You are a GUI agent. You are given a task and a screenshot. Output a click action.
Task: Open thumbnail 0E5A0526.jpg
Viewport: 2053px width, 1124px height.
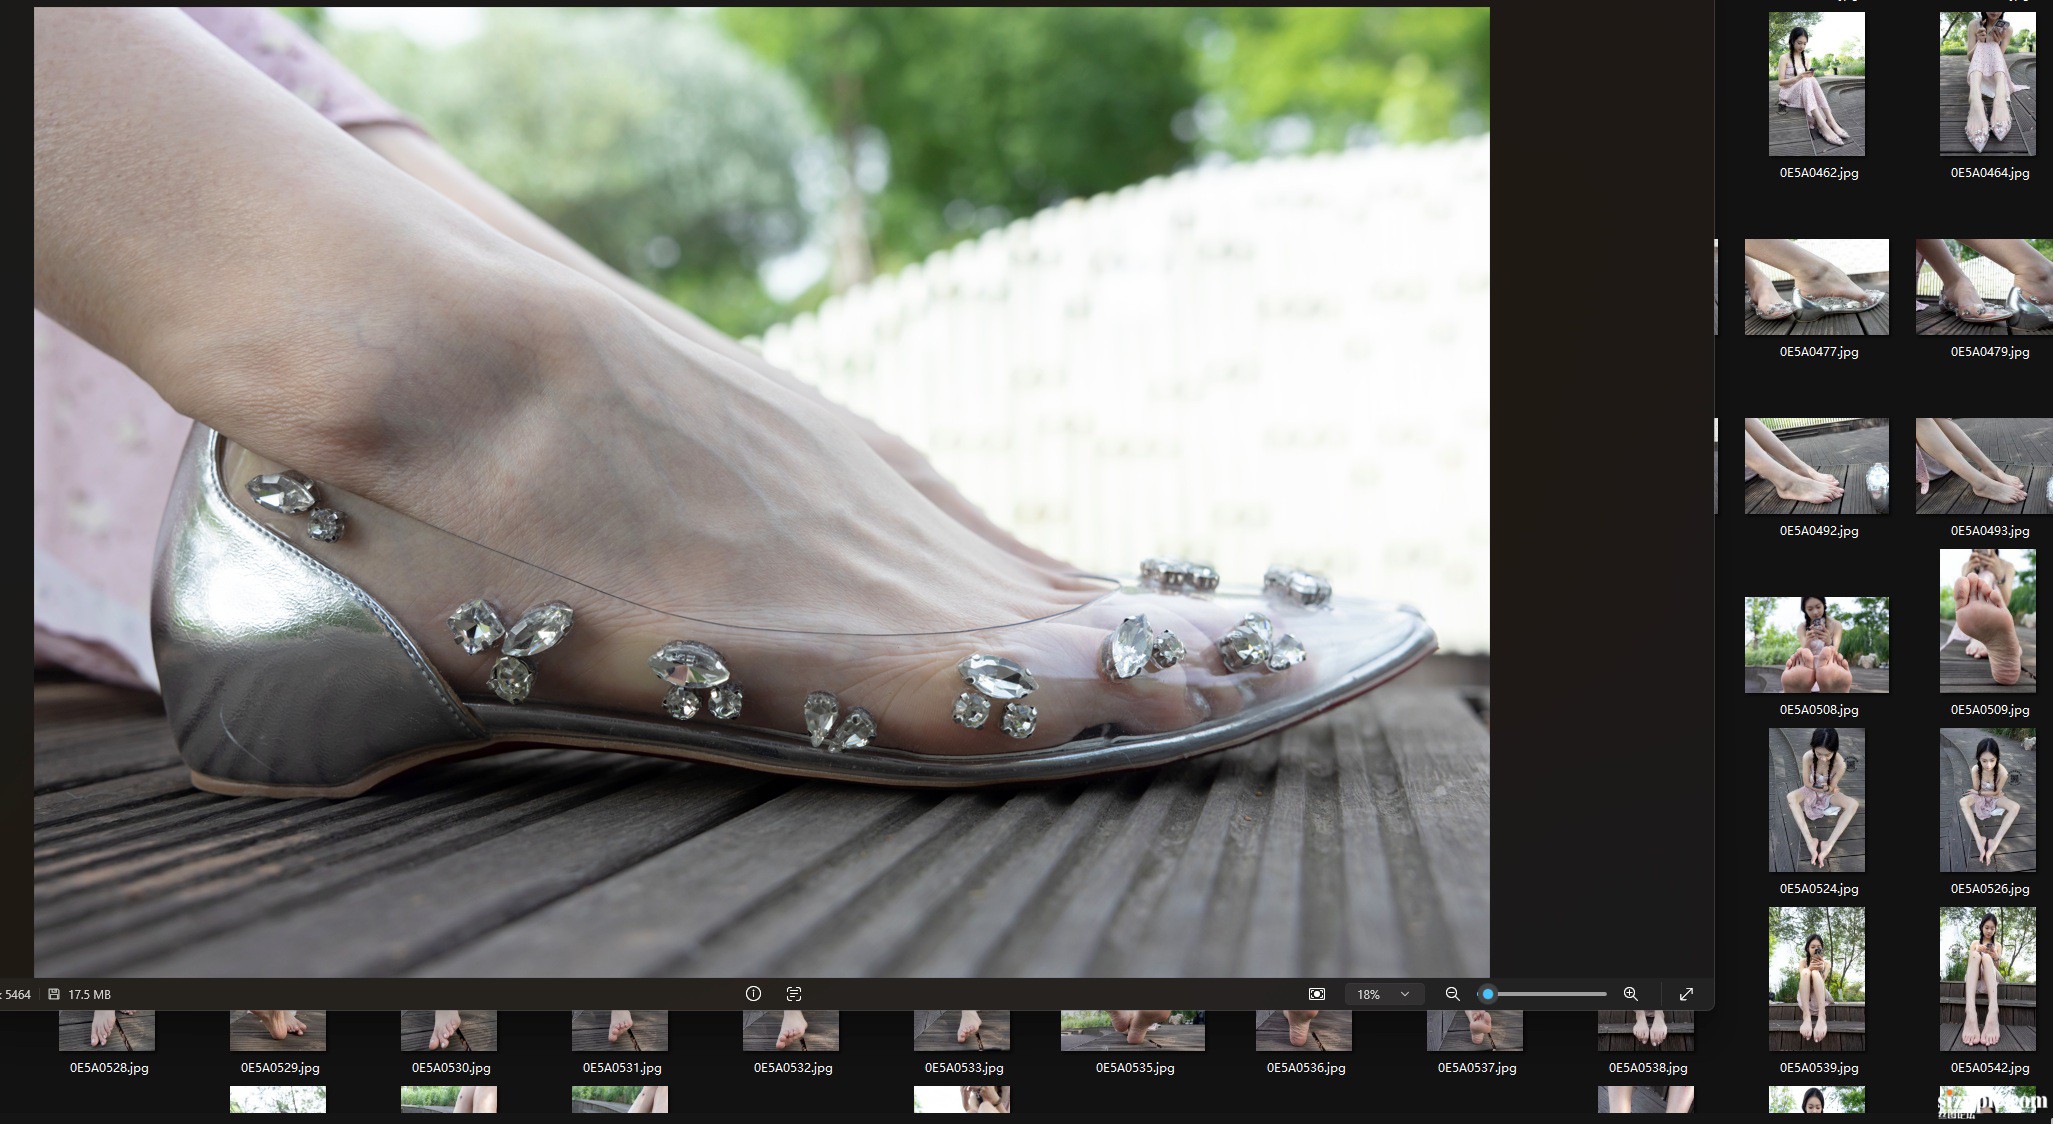coord(1988,800)
